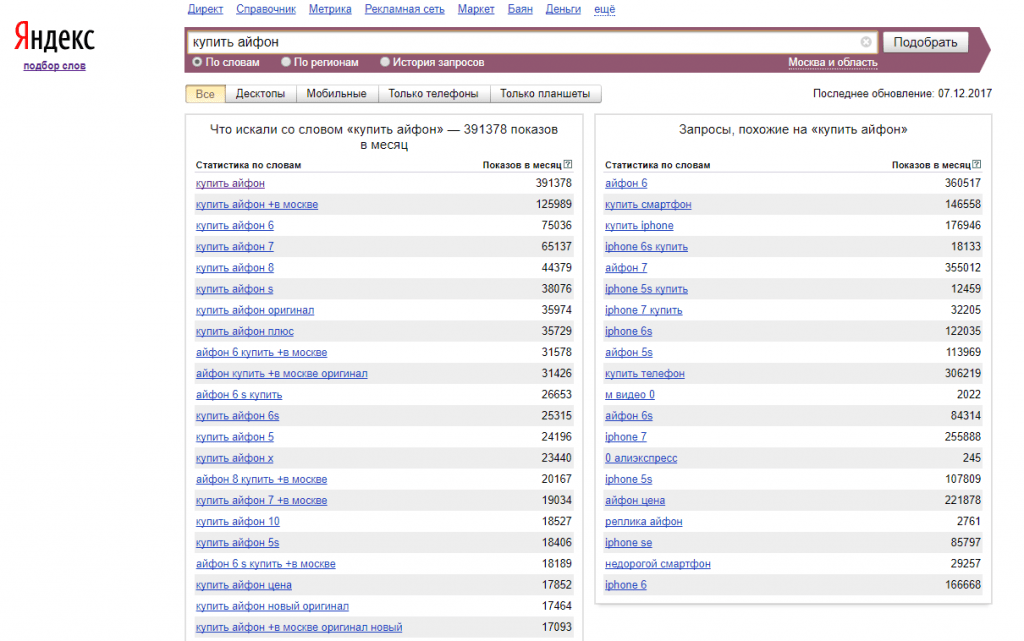Viewport: 1024px width, 641px height.
Task: Expand the 'ещё' services menu
Action: click(605, 9)
